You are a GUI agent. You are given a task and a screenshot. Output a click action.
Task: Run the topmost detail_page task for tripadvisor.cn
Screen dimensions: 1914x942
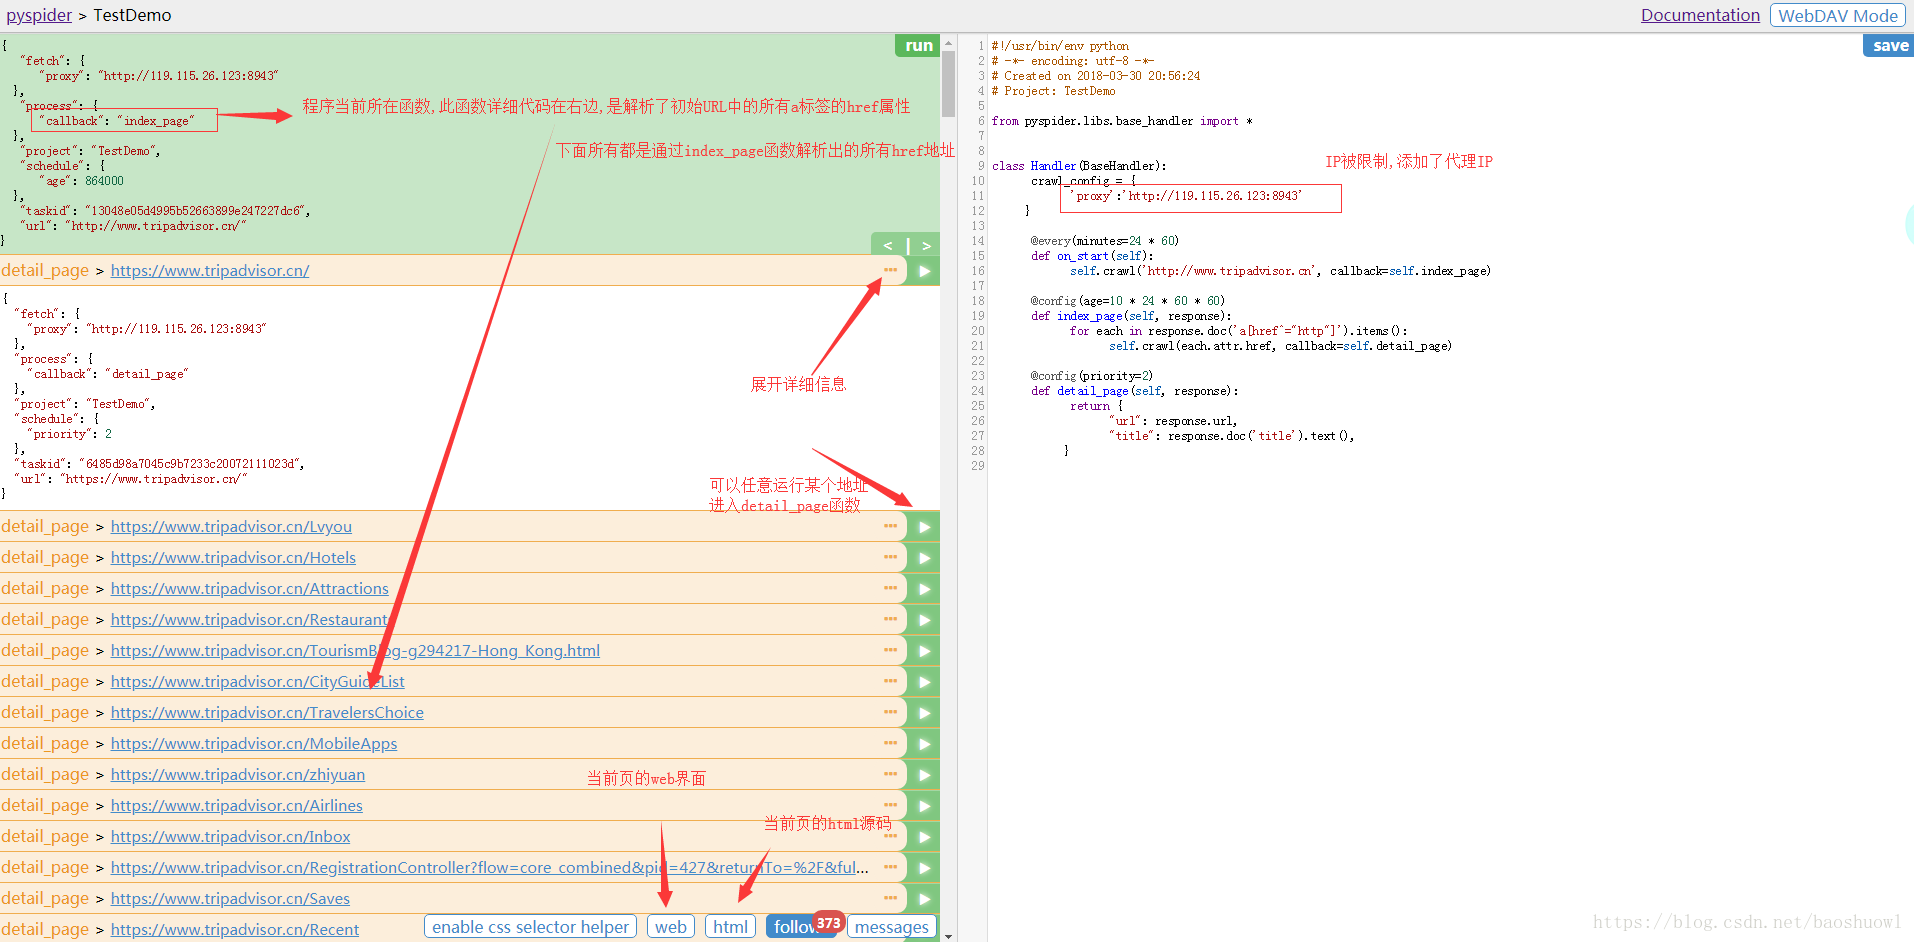pyautogui.click(x=923, y=270)
